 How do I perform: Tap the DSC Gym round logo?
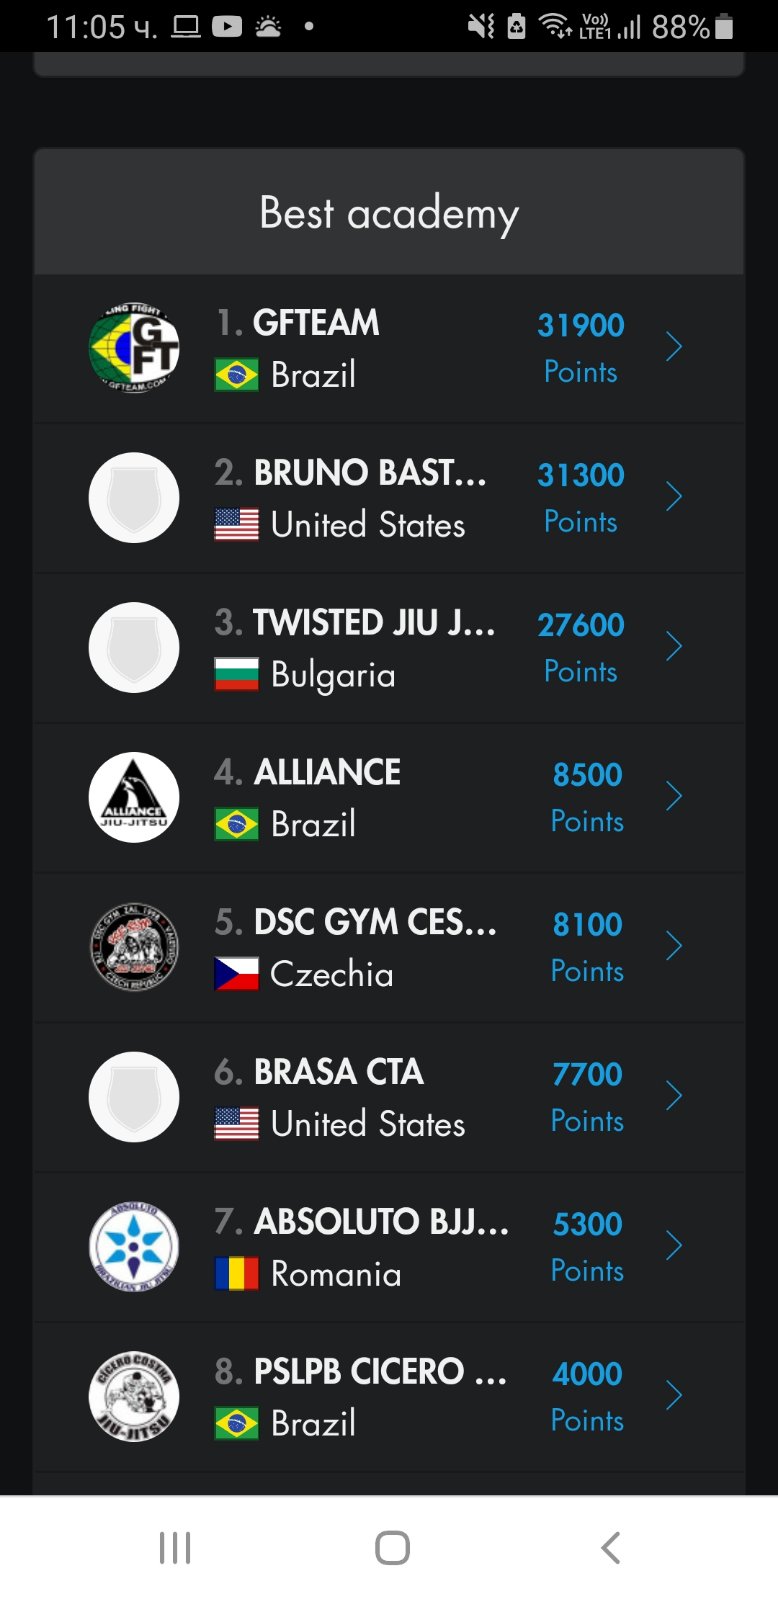pos(134,947)
